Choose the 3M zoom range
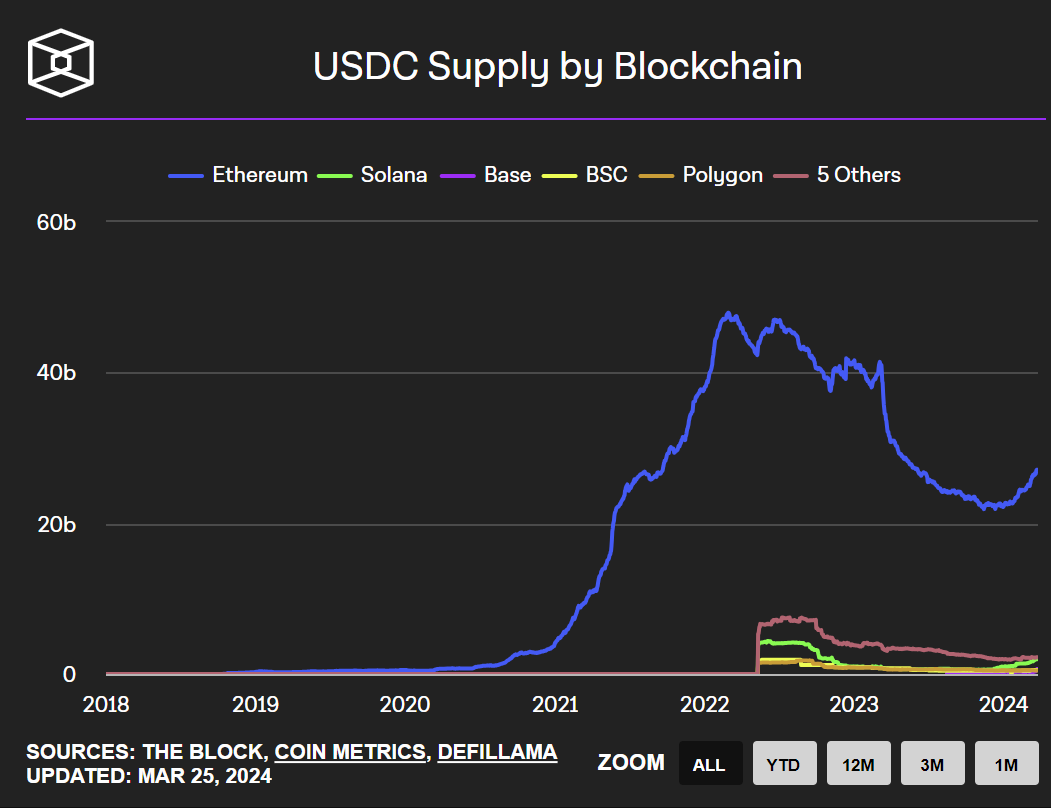 [932, 764]
